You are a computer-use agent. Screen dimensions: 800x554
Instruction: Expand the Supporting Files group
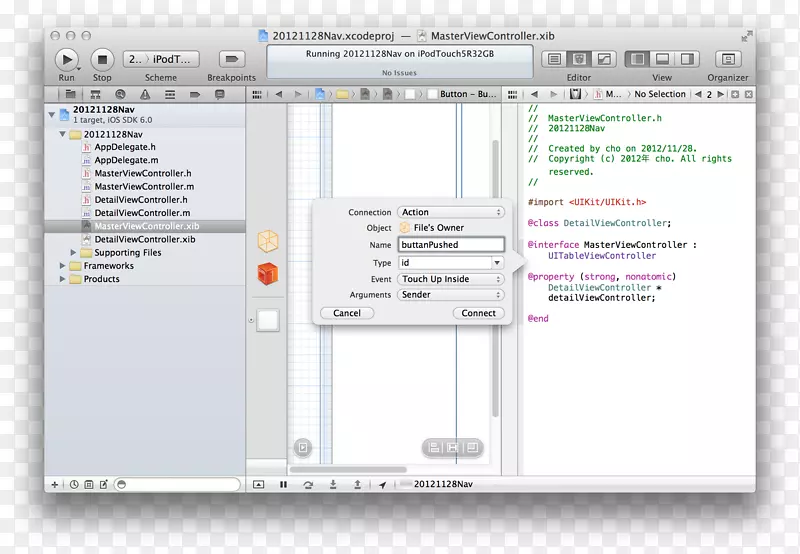pos(73,253)
